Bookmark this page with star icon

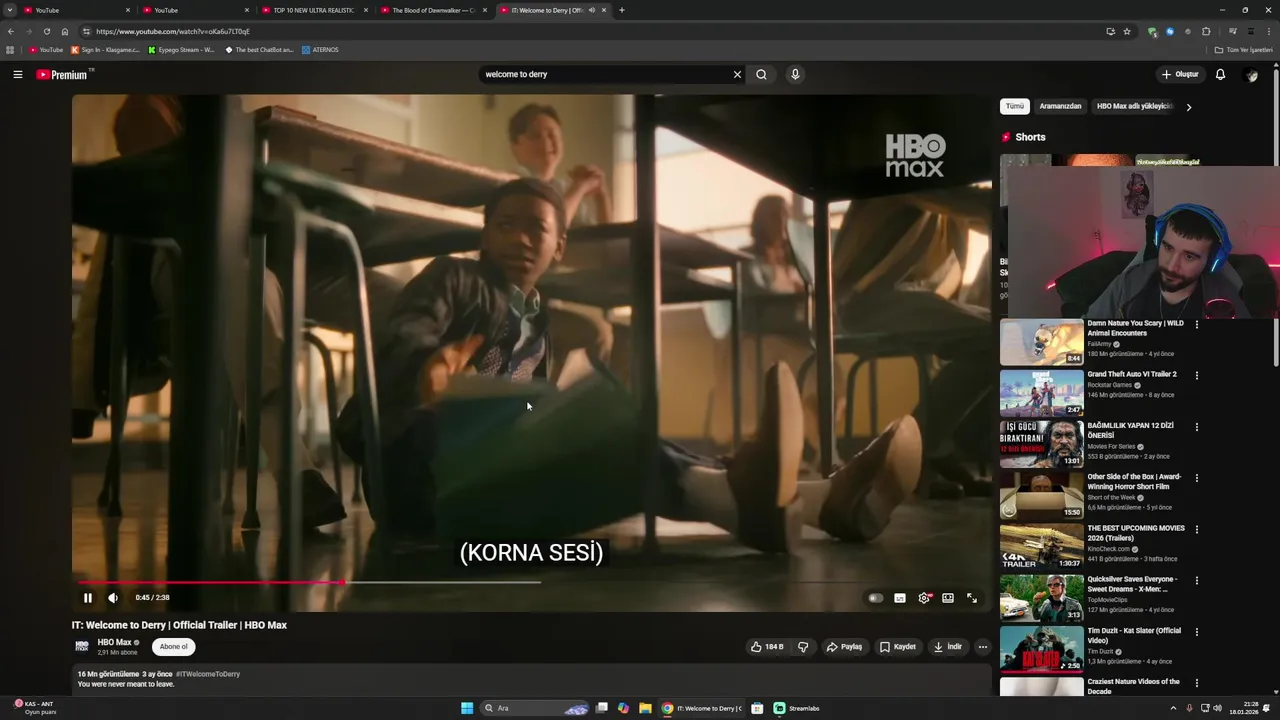pyautogui.click(x=1127, y=31)
